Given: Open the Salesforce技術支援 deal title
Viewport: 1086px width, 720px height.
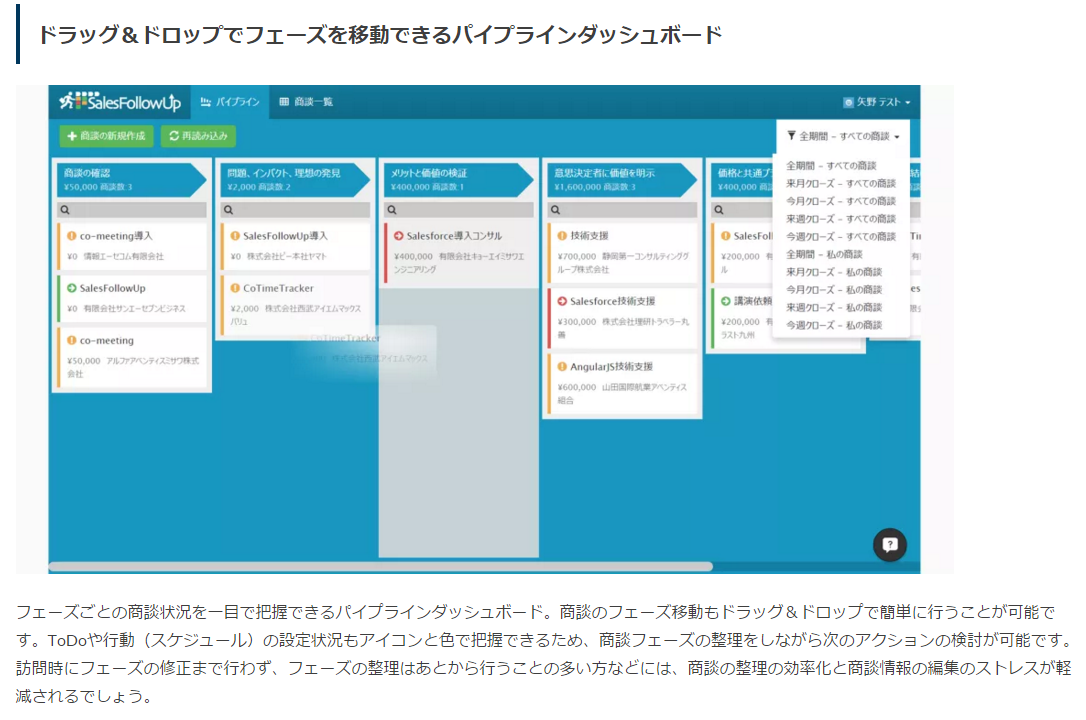Looking at the screenshot, I should tap(612, 301).
